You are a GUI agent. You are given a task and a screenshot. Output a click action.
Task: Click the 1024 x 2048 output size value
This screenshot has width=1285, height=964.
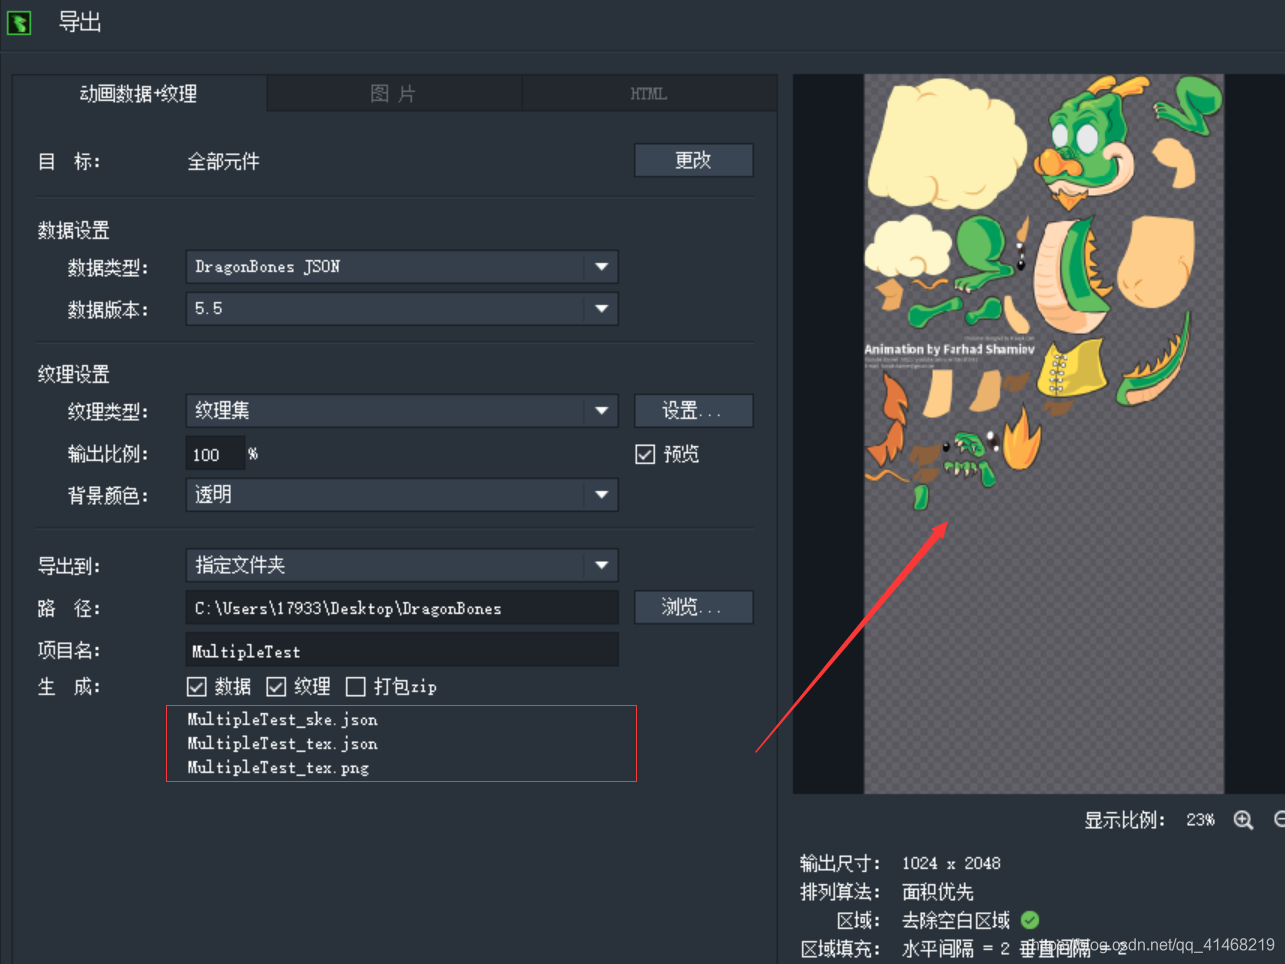(x=951, y=863)
